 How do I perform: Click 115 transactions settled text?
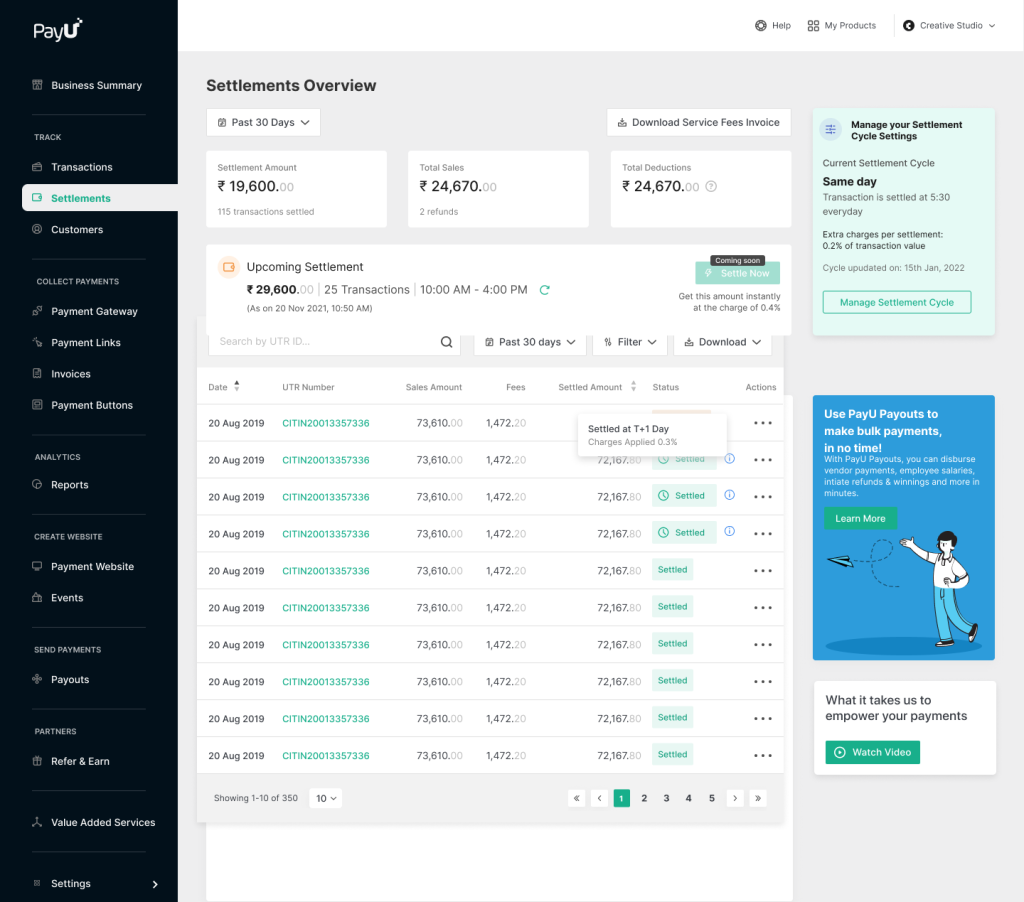(x=266, y=212)
